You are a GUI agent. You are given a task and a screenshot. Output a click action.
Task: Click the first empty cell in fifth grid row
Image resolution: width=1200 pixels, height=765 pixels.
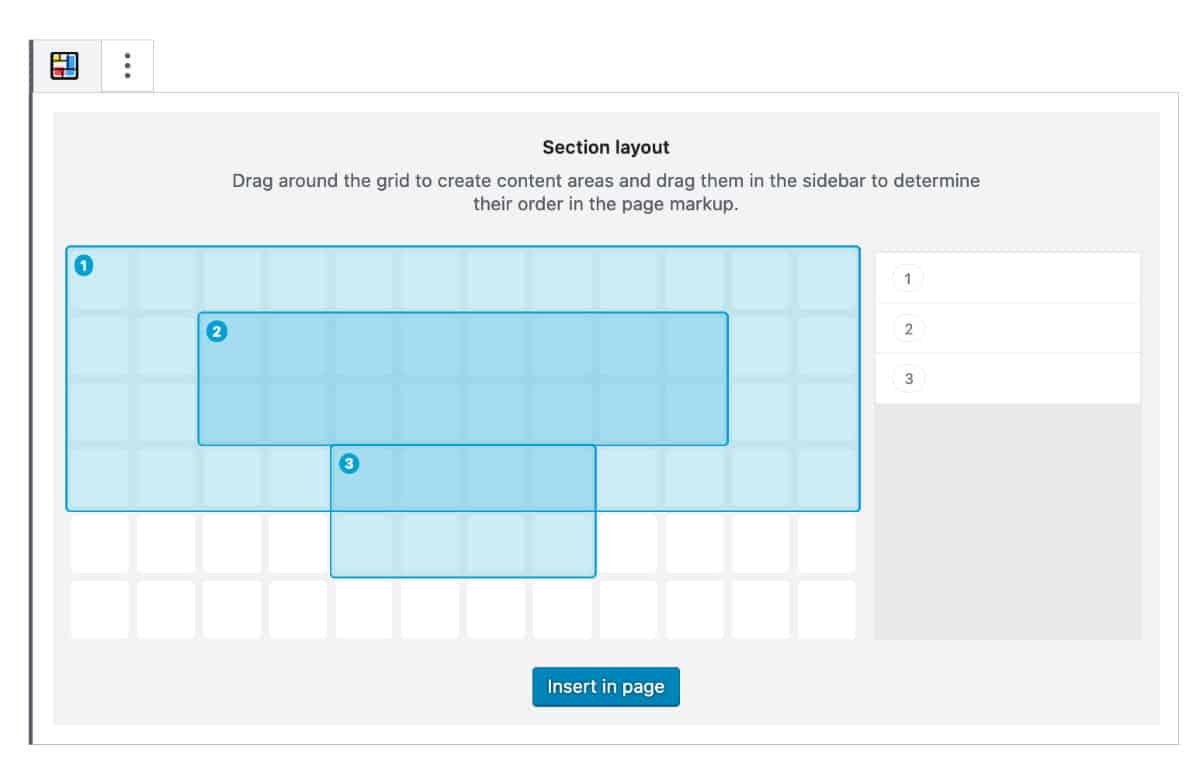99,544
